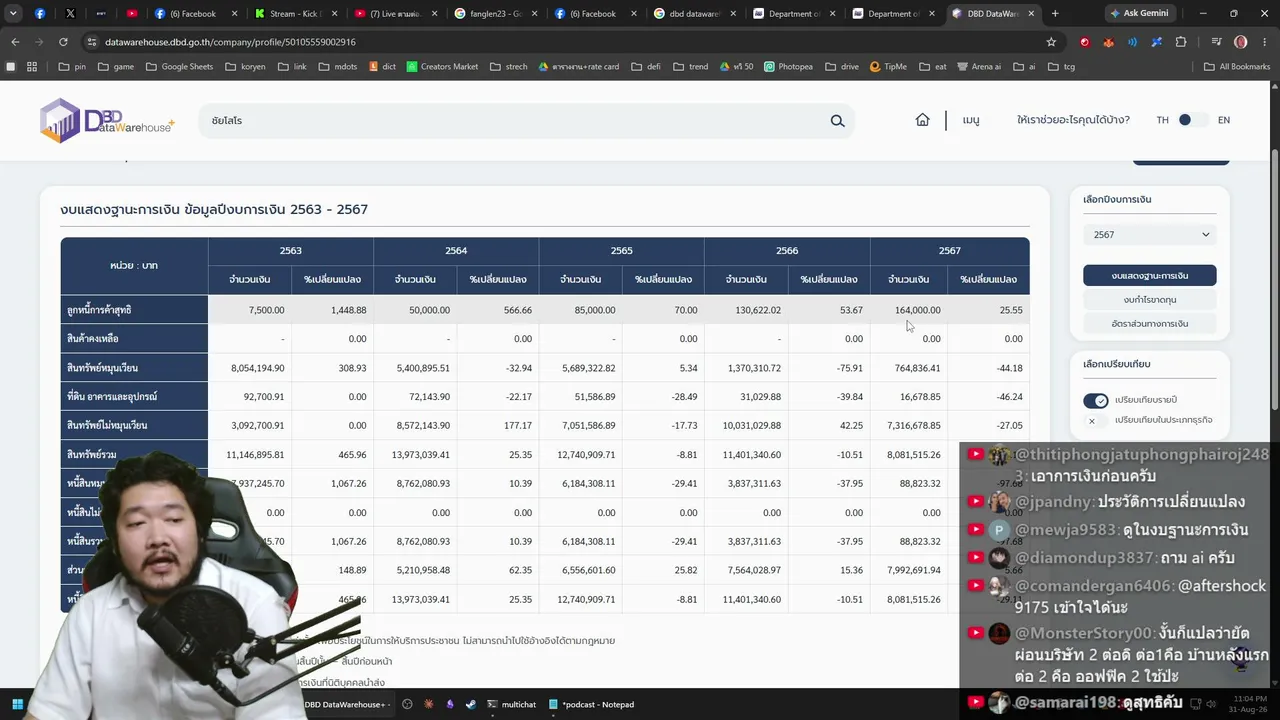The height and width of the screenshot is (720, 1280).
Task: Open the 'game' bookmark folder
Action: pos(116,67)
